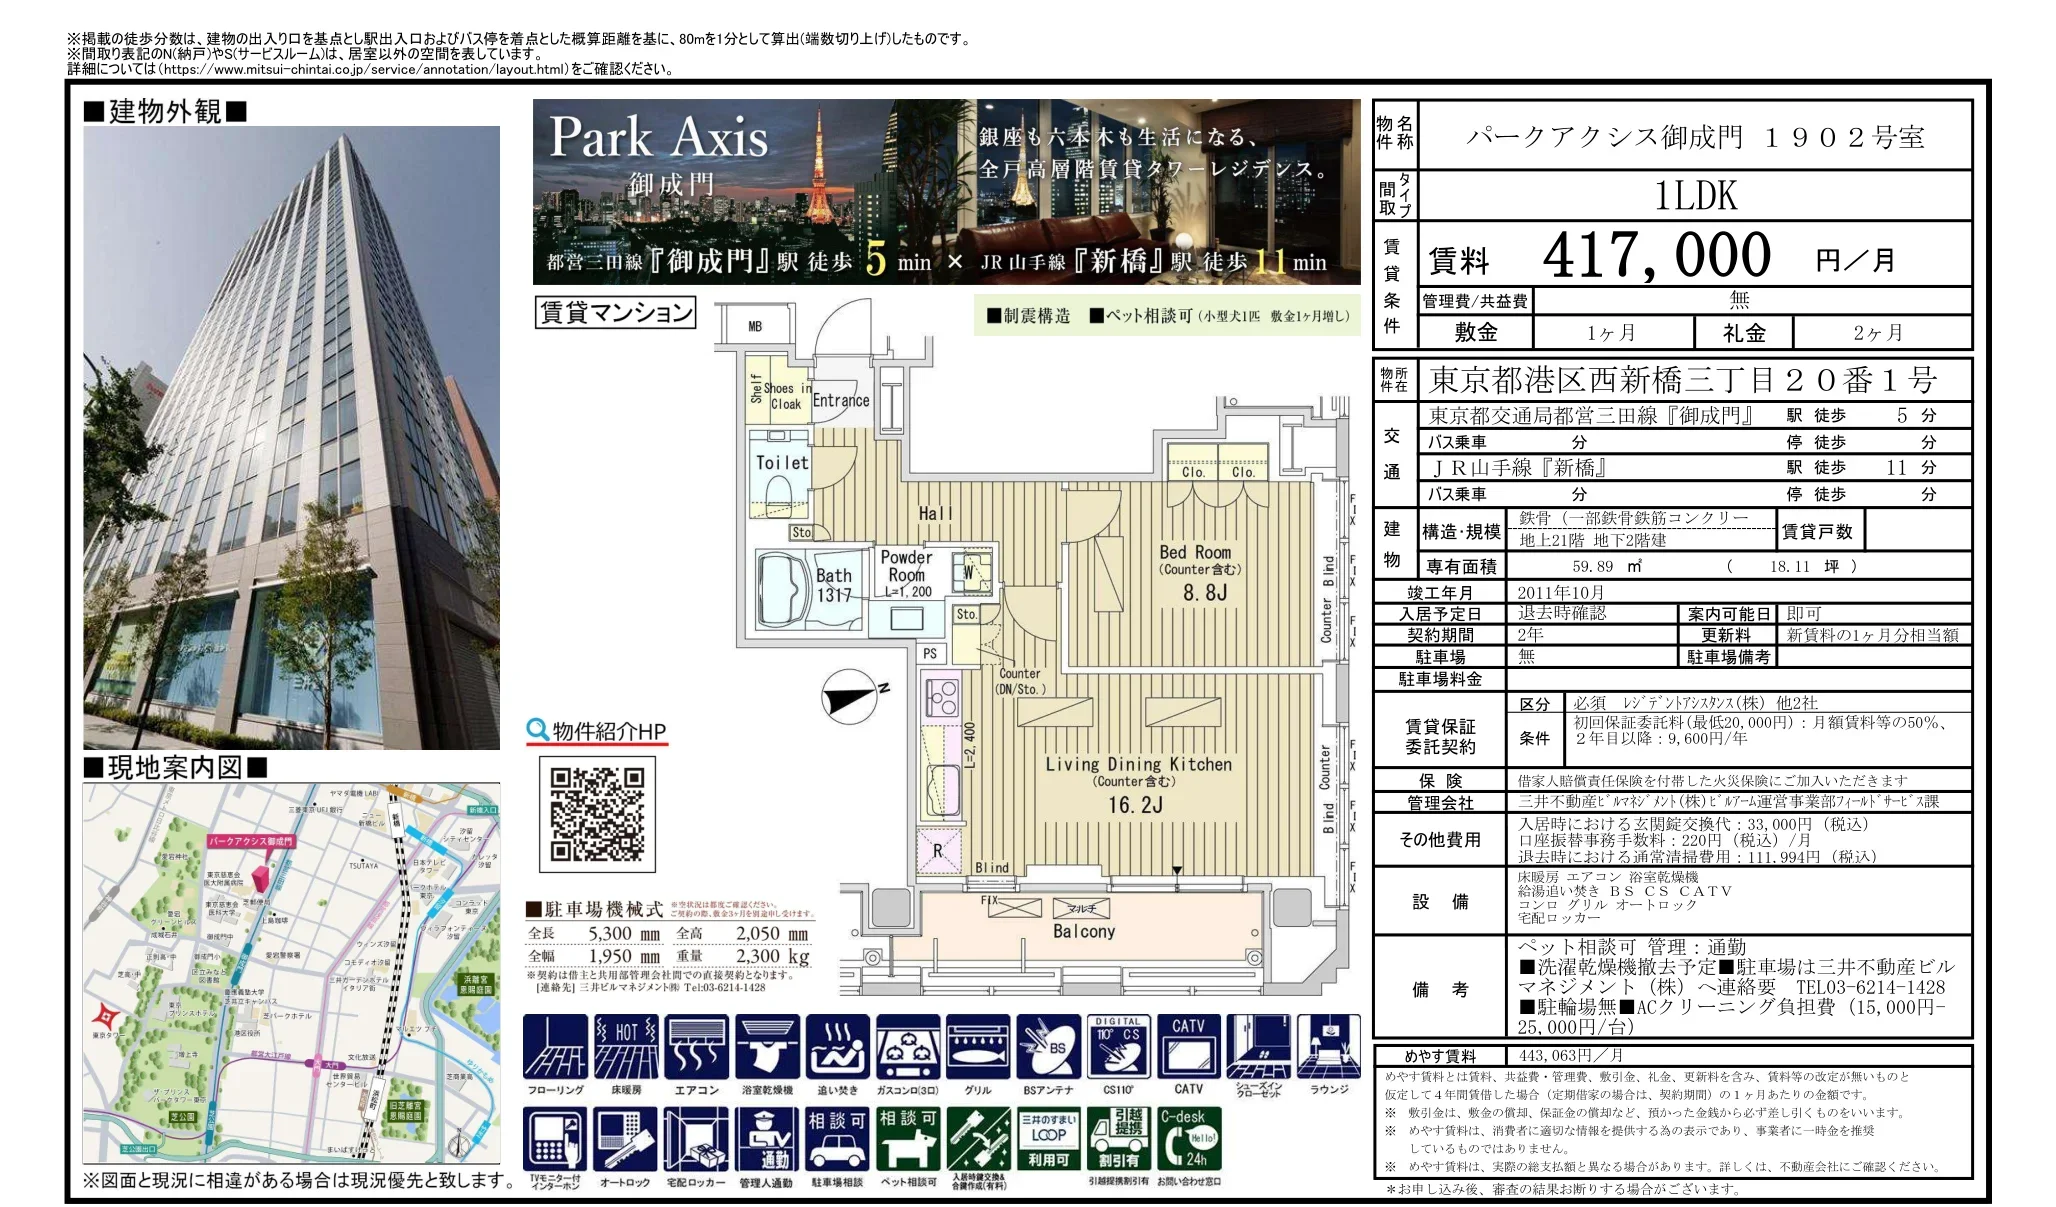
Task: Click the ペット相談可 dog icon
Action: tap(908, 1139)
